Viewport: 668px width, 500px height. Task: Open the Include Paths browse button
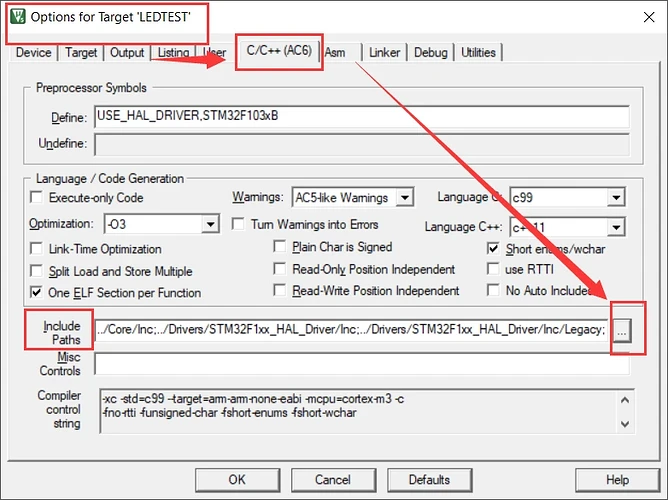pyautogui.click(x=623, y=331)
